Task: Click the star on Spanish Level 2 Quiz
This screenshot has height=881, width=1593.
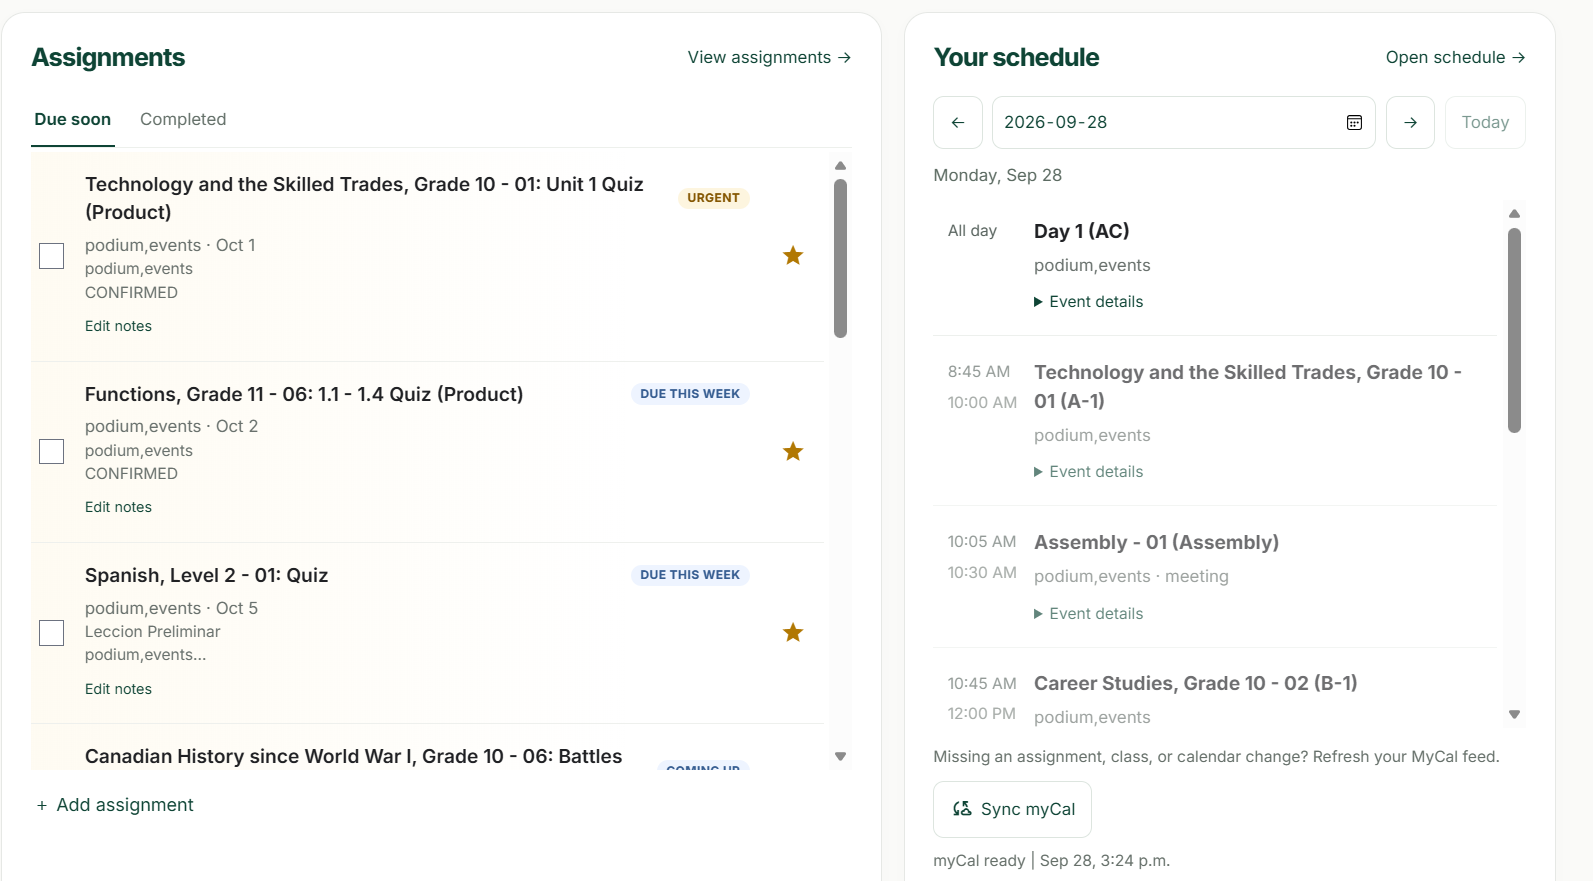Action: tap(793, 632)
